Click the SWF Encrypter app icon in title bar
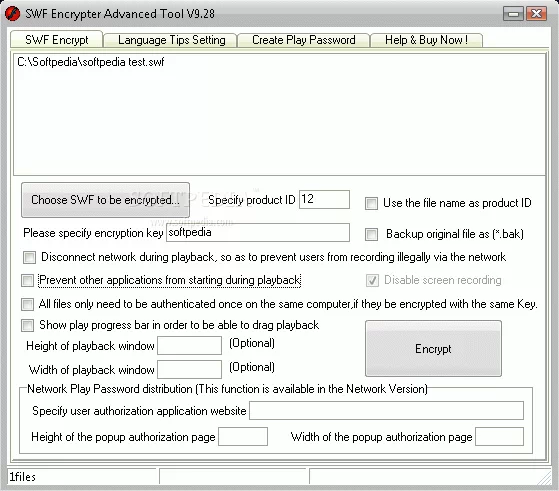 [12, 14]
